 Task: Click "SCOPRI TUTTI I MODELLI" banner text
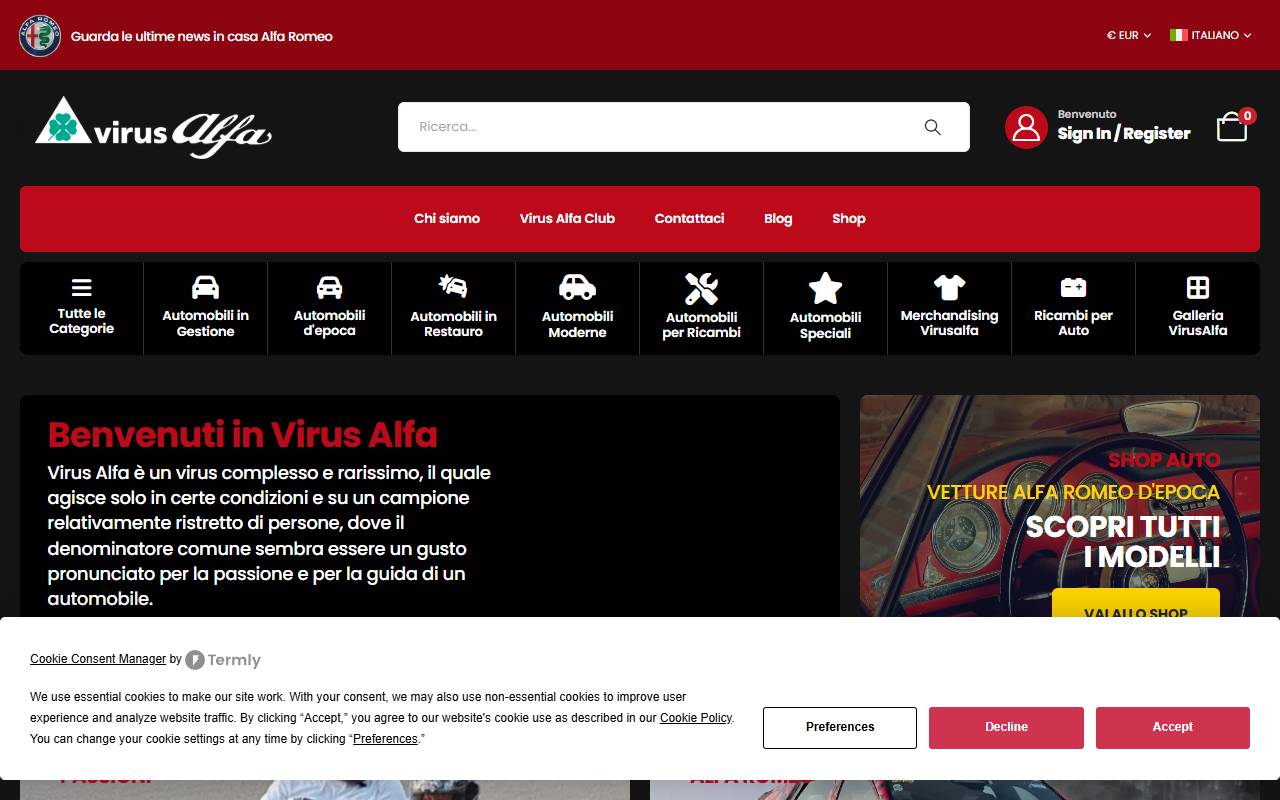1123,541
